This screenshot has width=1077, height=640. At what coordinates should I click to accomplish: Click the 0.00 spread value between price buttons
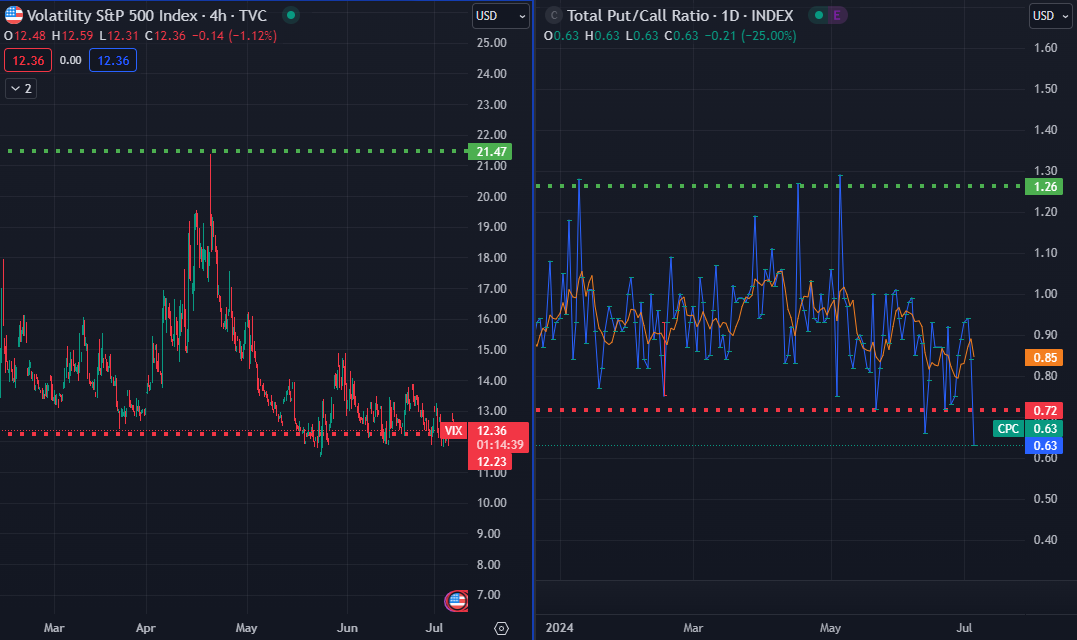(x=71, y=60)
